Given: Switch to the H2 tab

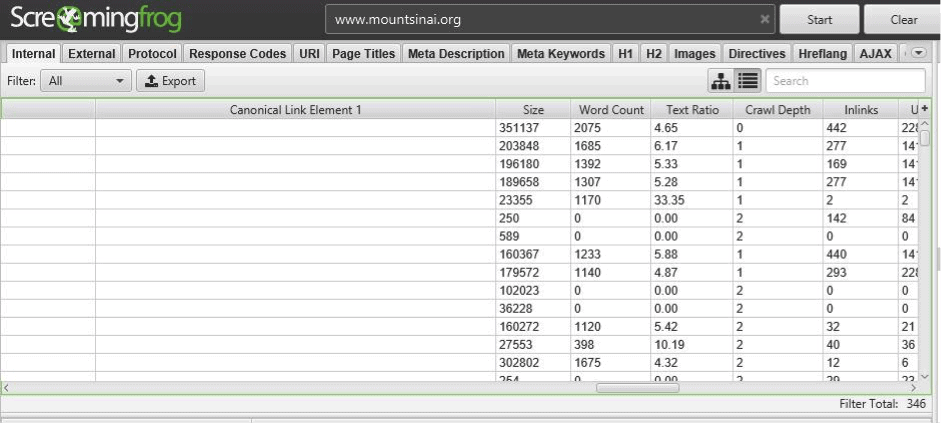Looking at the screenshot, I should [x=654, y=54].
